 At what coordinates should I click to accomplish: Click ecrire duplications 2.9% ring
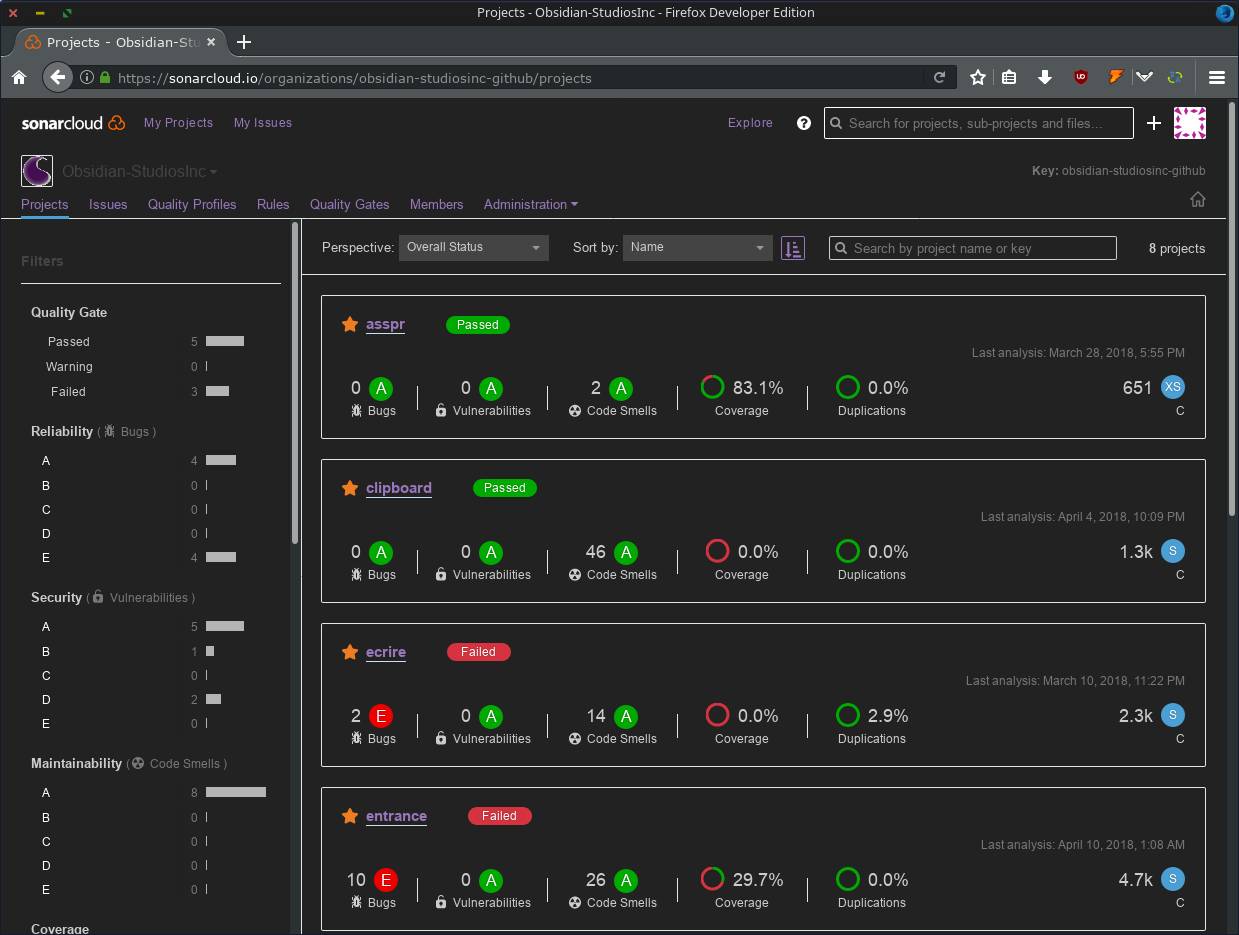coord(847,715)
